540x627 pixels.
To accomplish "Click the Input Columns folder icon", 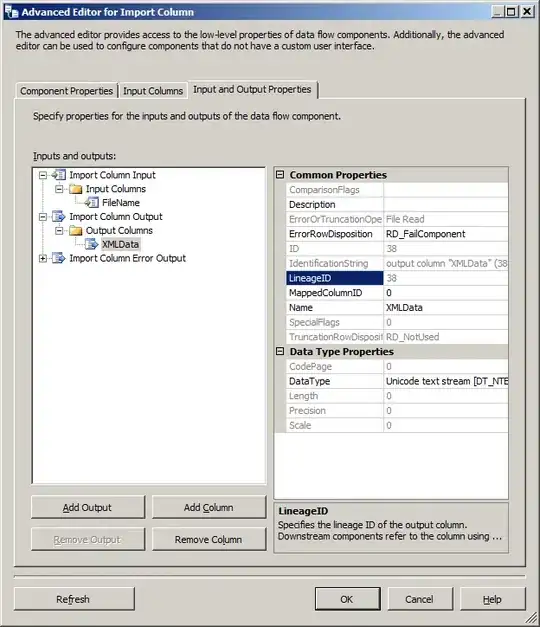I will click(75, 189).
